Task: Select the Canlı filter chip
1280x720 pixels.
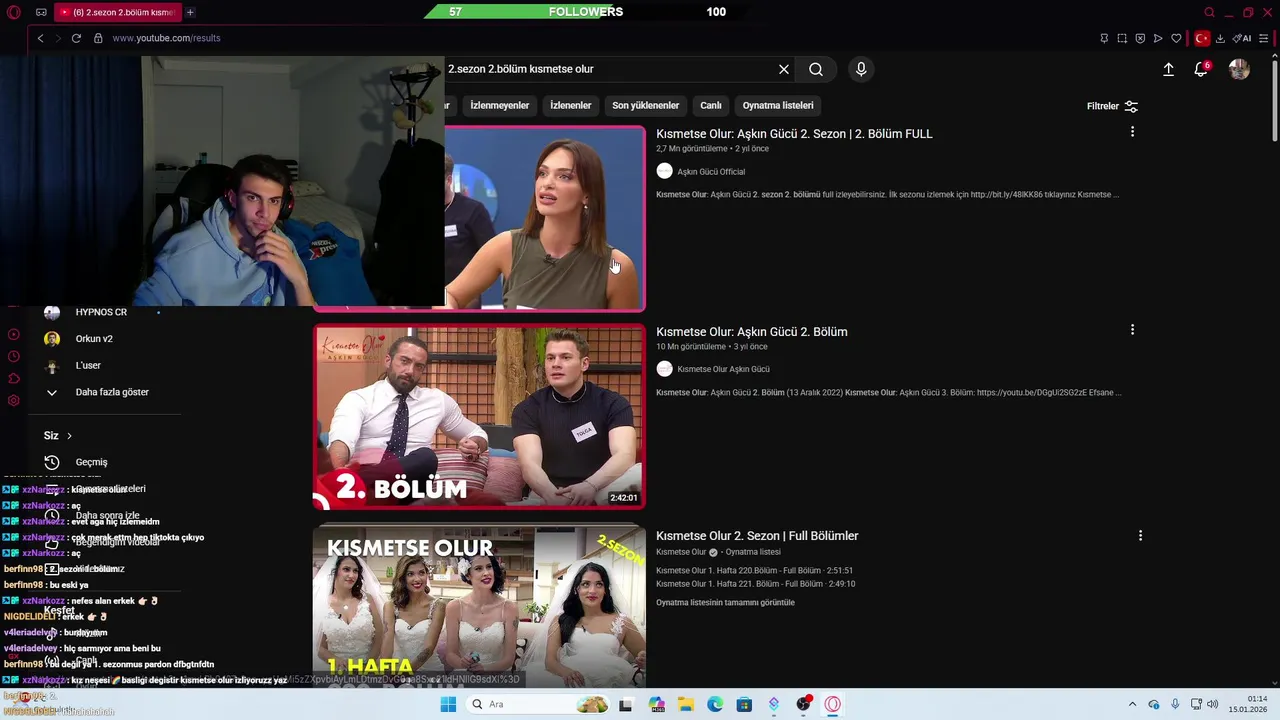Action: [x=711, y=105]
